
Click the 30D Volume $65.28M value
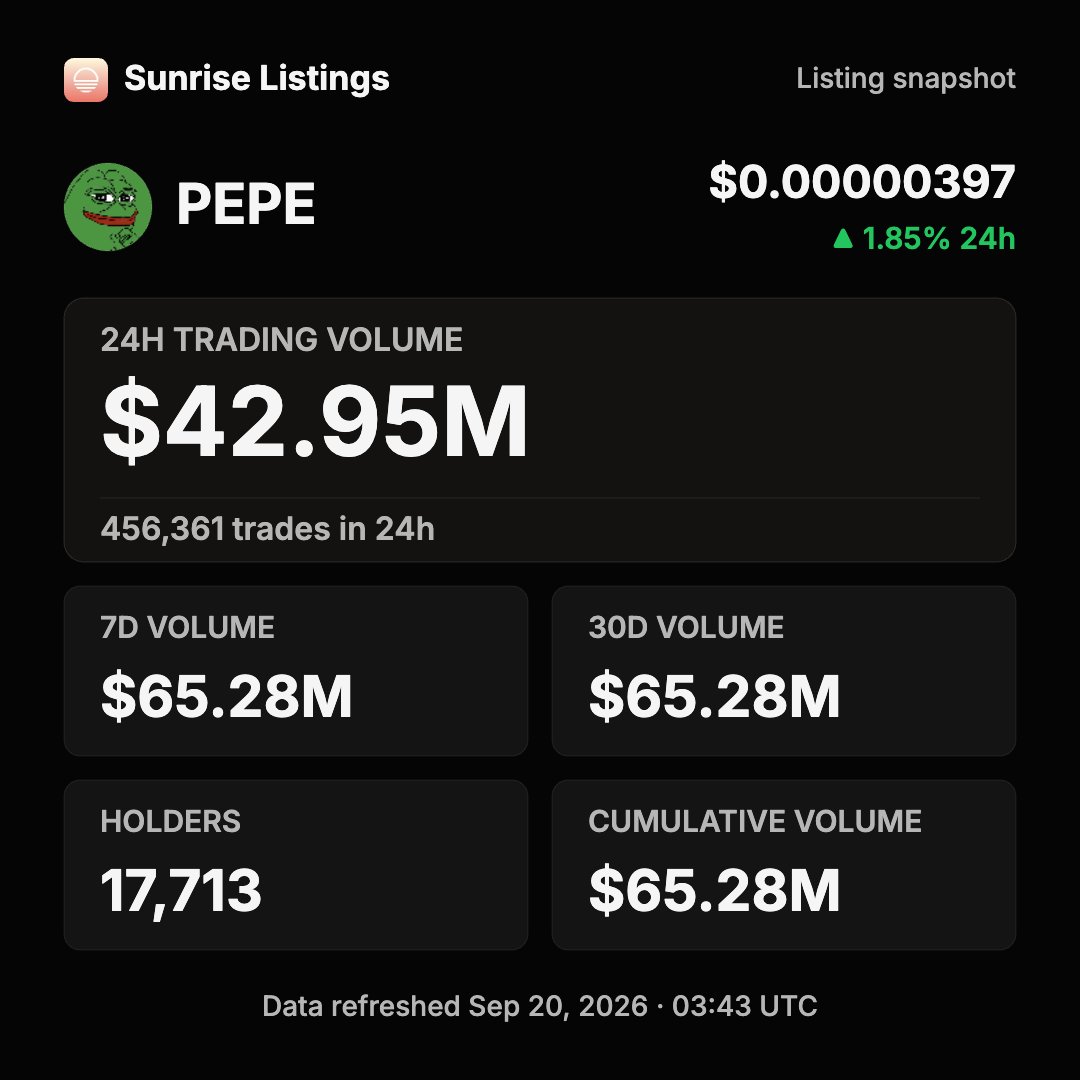714,696
